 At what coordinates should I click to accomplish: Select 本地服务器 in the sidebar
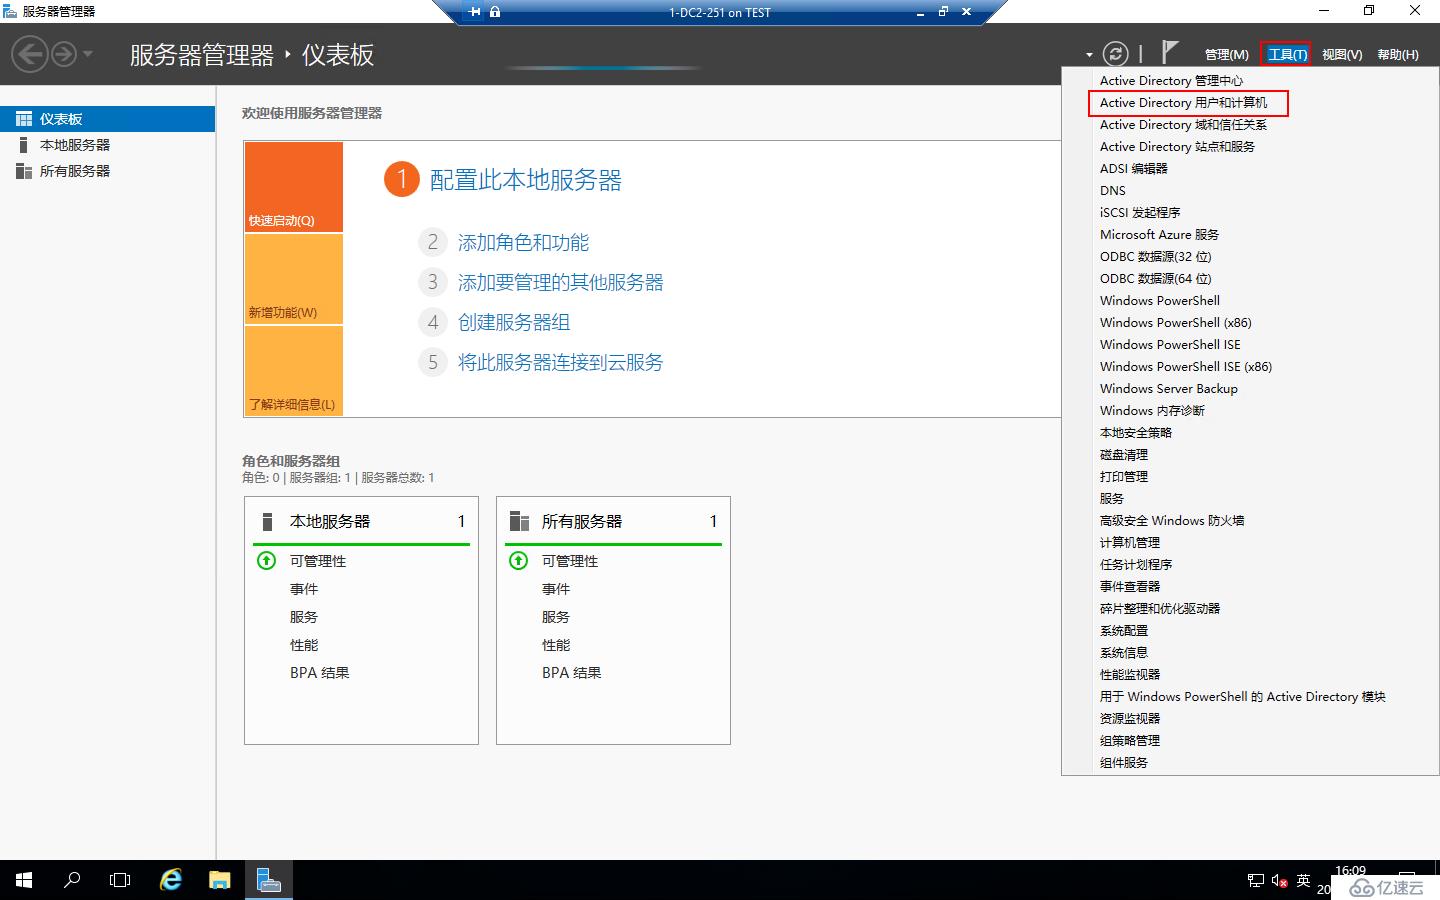click(107, 145)
